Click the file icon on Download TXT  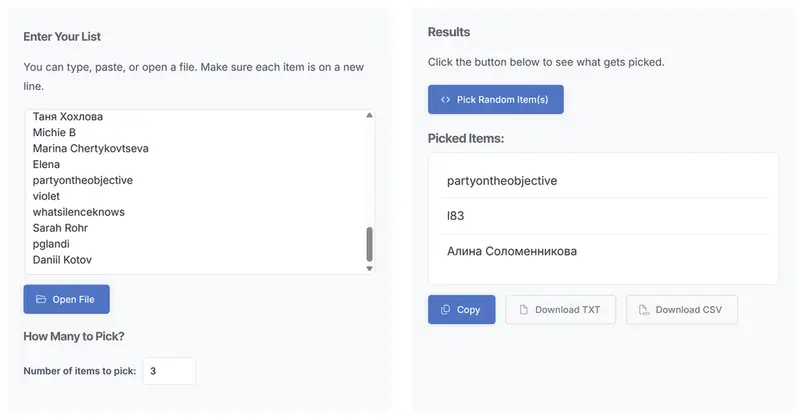click(523, 310)
